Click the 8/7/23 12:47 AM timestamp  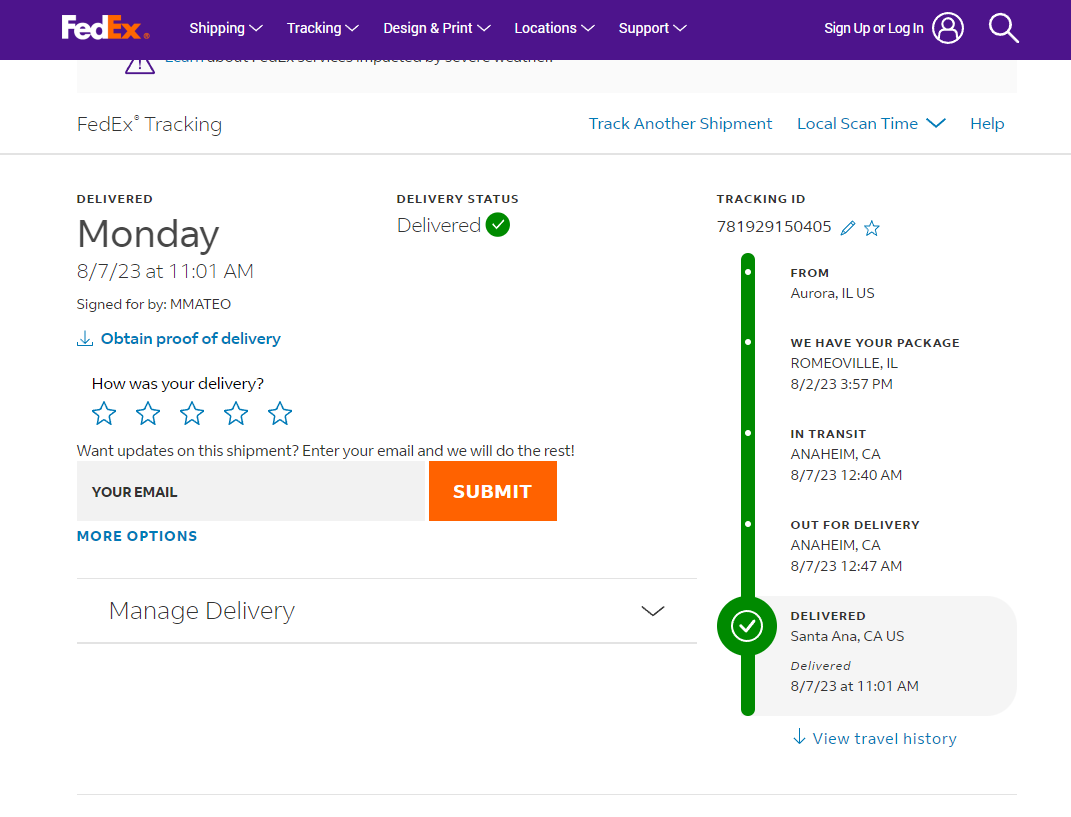[x=846, y=566]
